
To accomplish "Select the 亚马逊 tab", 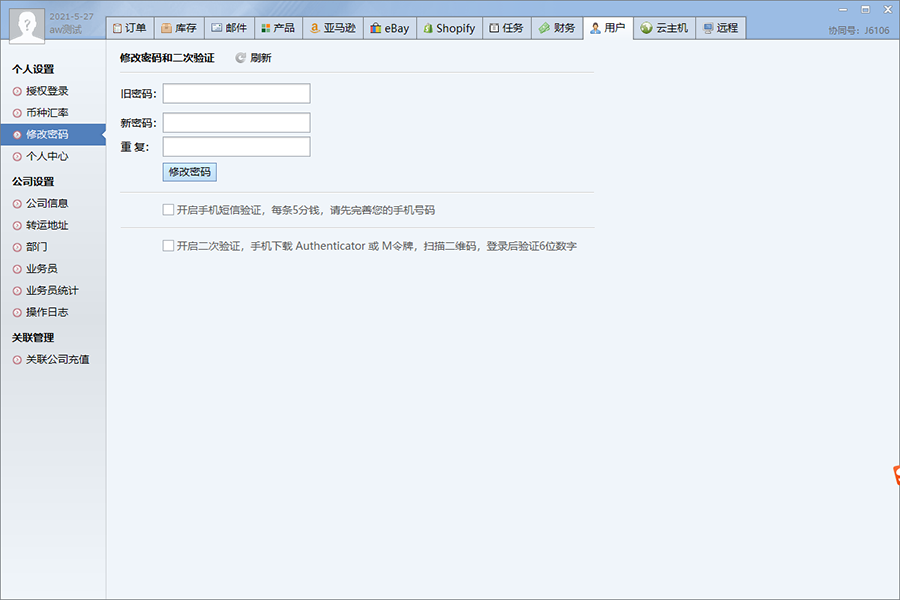I will [331, 28].
